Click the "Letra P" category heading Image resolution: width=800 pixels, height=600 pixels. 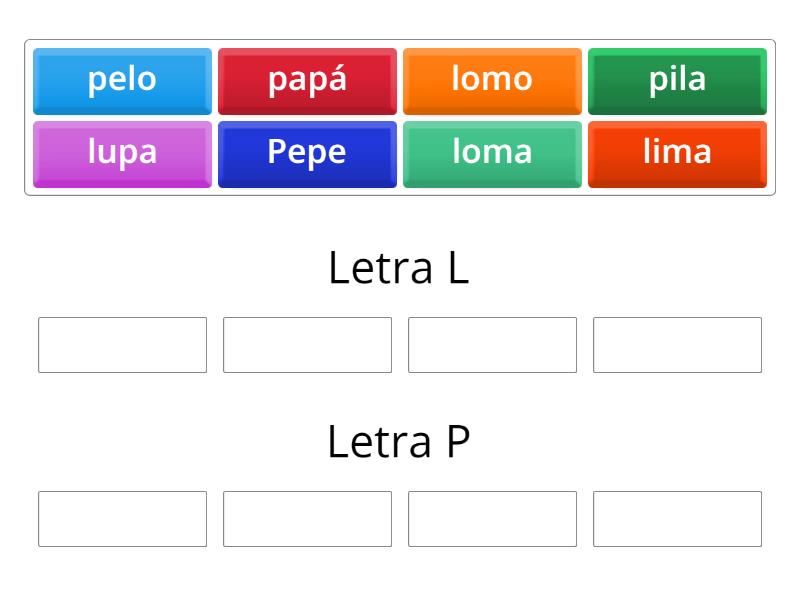click(399, 440)
